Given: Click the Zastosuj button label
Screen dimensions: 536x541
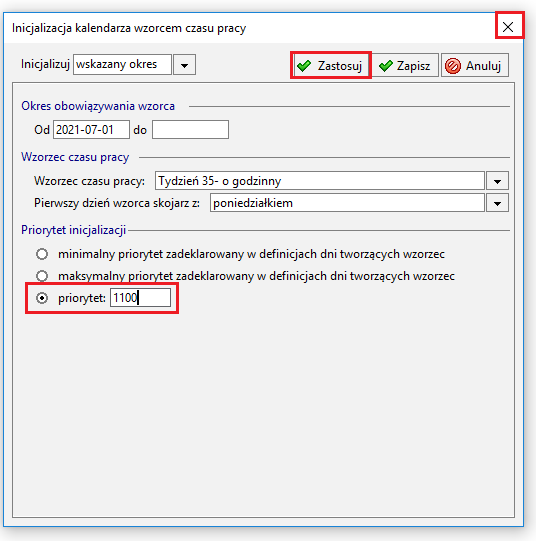Looking at the screenshot, I should [340, 66].
